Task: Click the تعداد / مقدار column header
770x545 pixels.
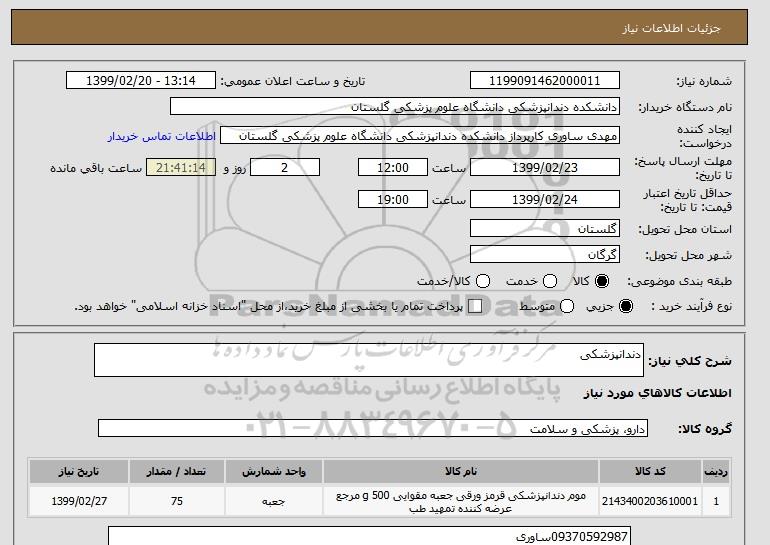Action: pos(177,471)
